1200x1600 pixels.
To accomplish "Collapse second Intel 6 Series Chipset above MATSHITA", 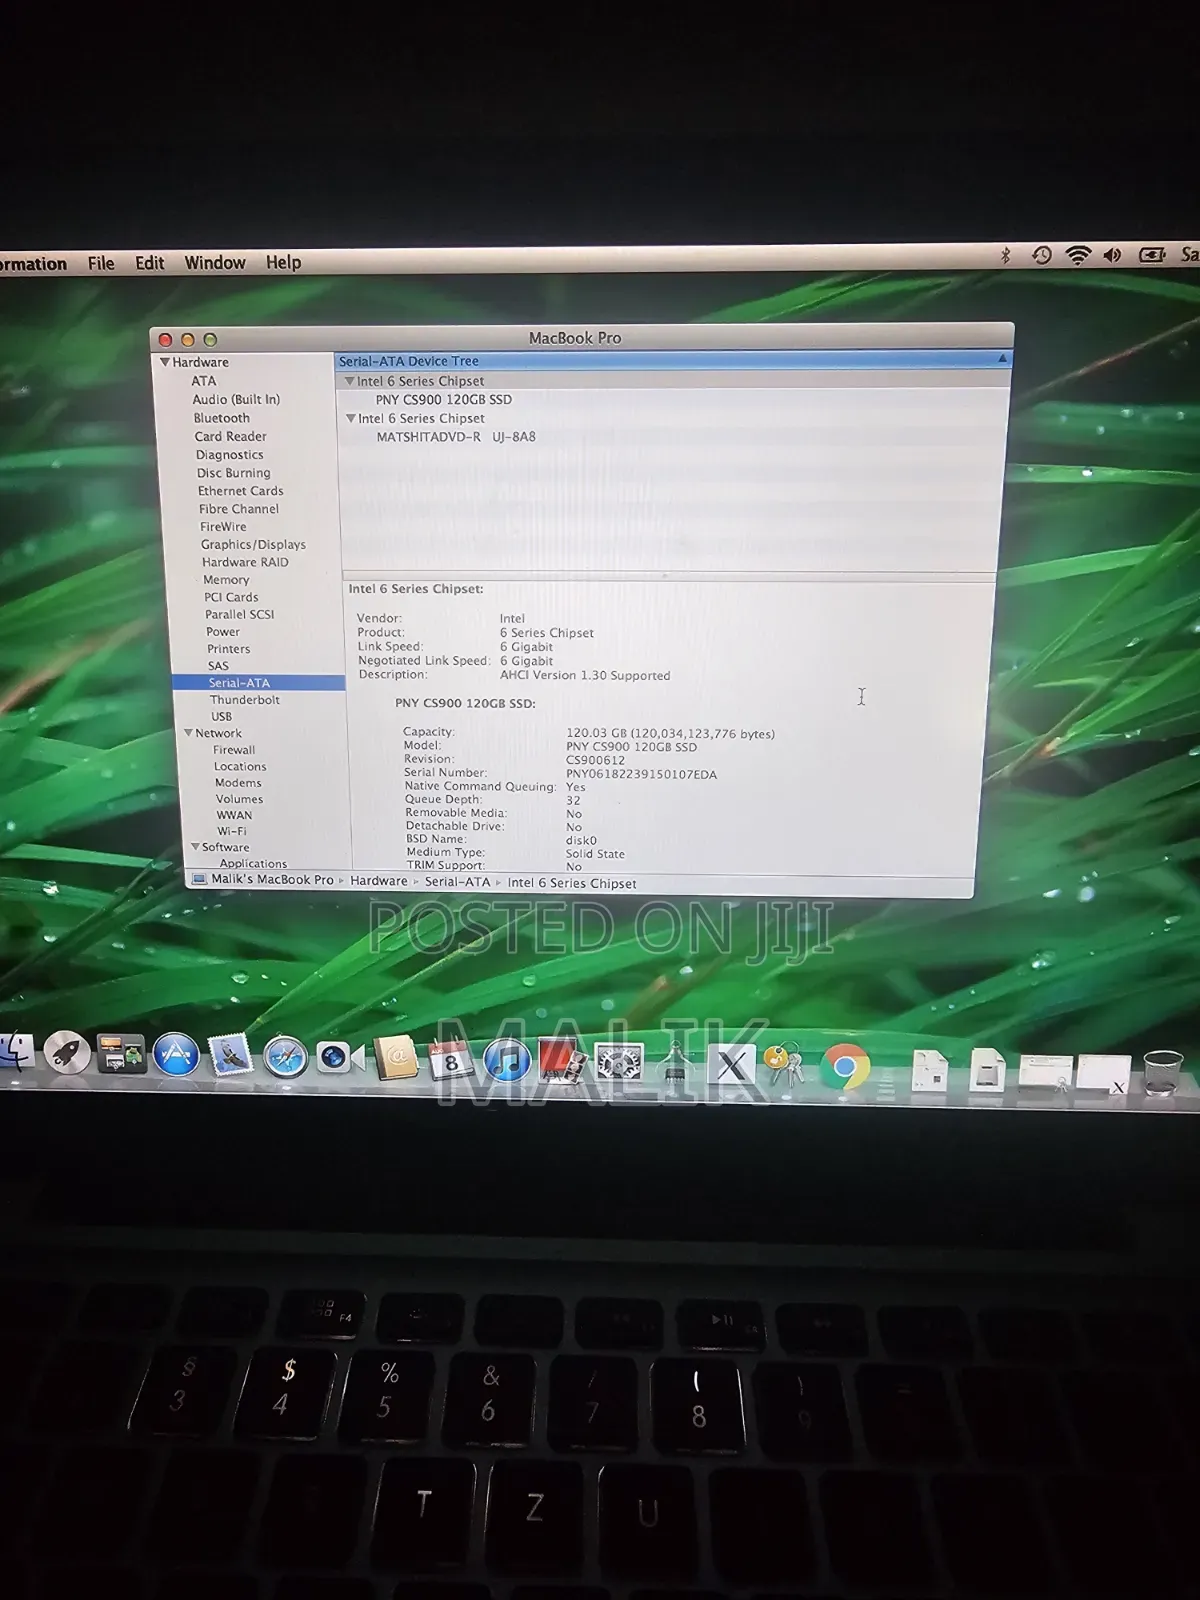I will 351,418.
